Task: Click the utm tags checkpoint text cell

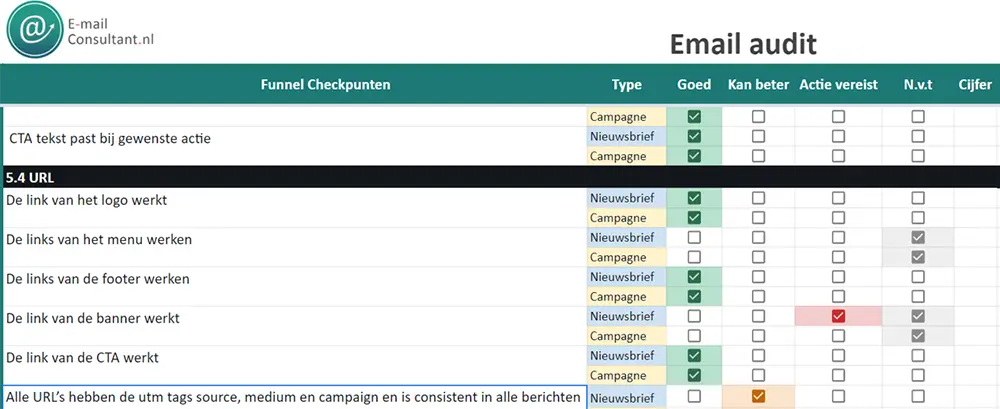Action: [295, 397]
